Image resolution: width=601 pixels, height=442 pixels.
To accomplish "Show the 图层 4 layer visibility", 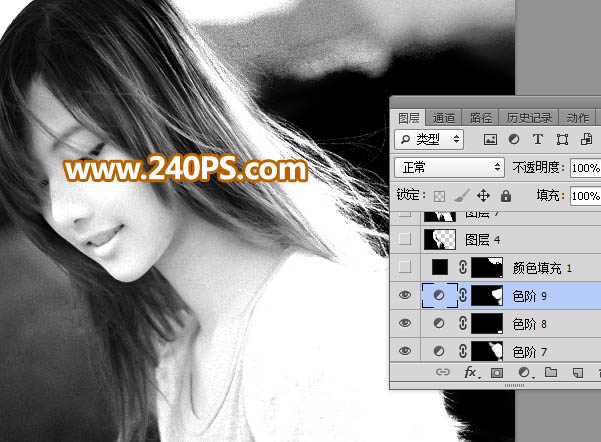I will coord(405,239).
